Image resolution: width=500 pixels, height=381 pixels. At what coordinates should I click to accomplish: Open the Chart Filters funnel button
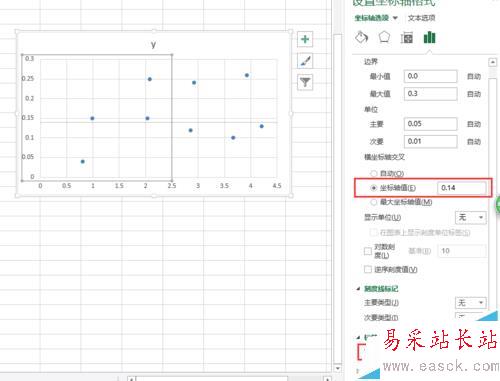(305, 82)
